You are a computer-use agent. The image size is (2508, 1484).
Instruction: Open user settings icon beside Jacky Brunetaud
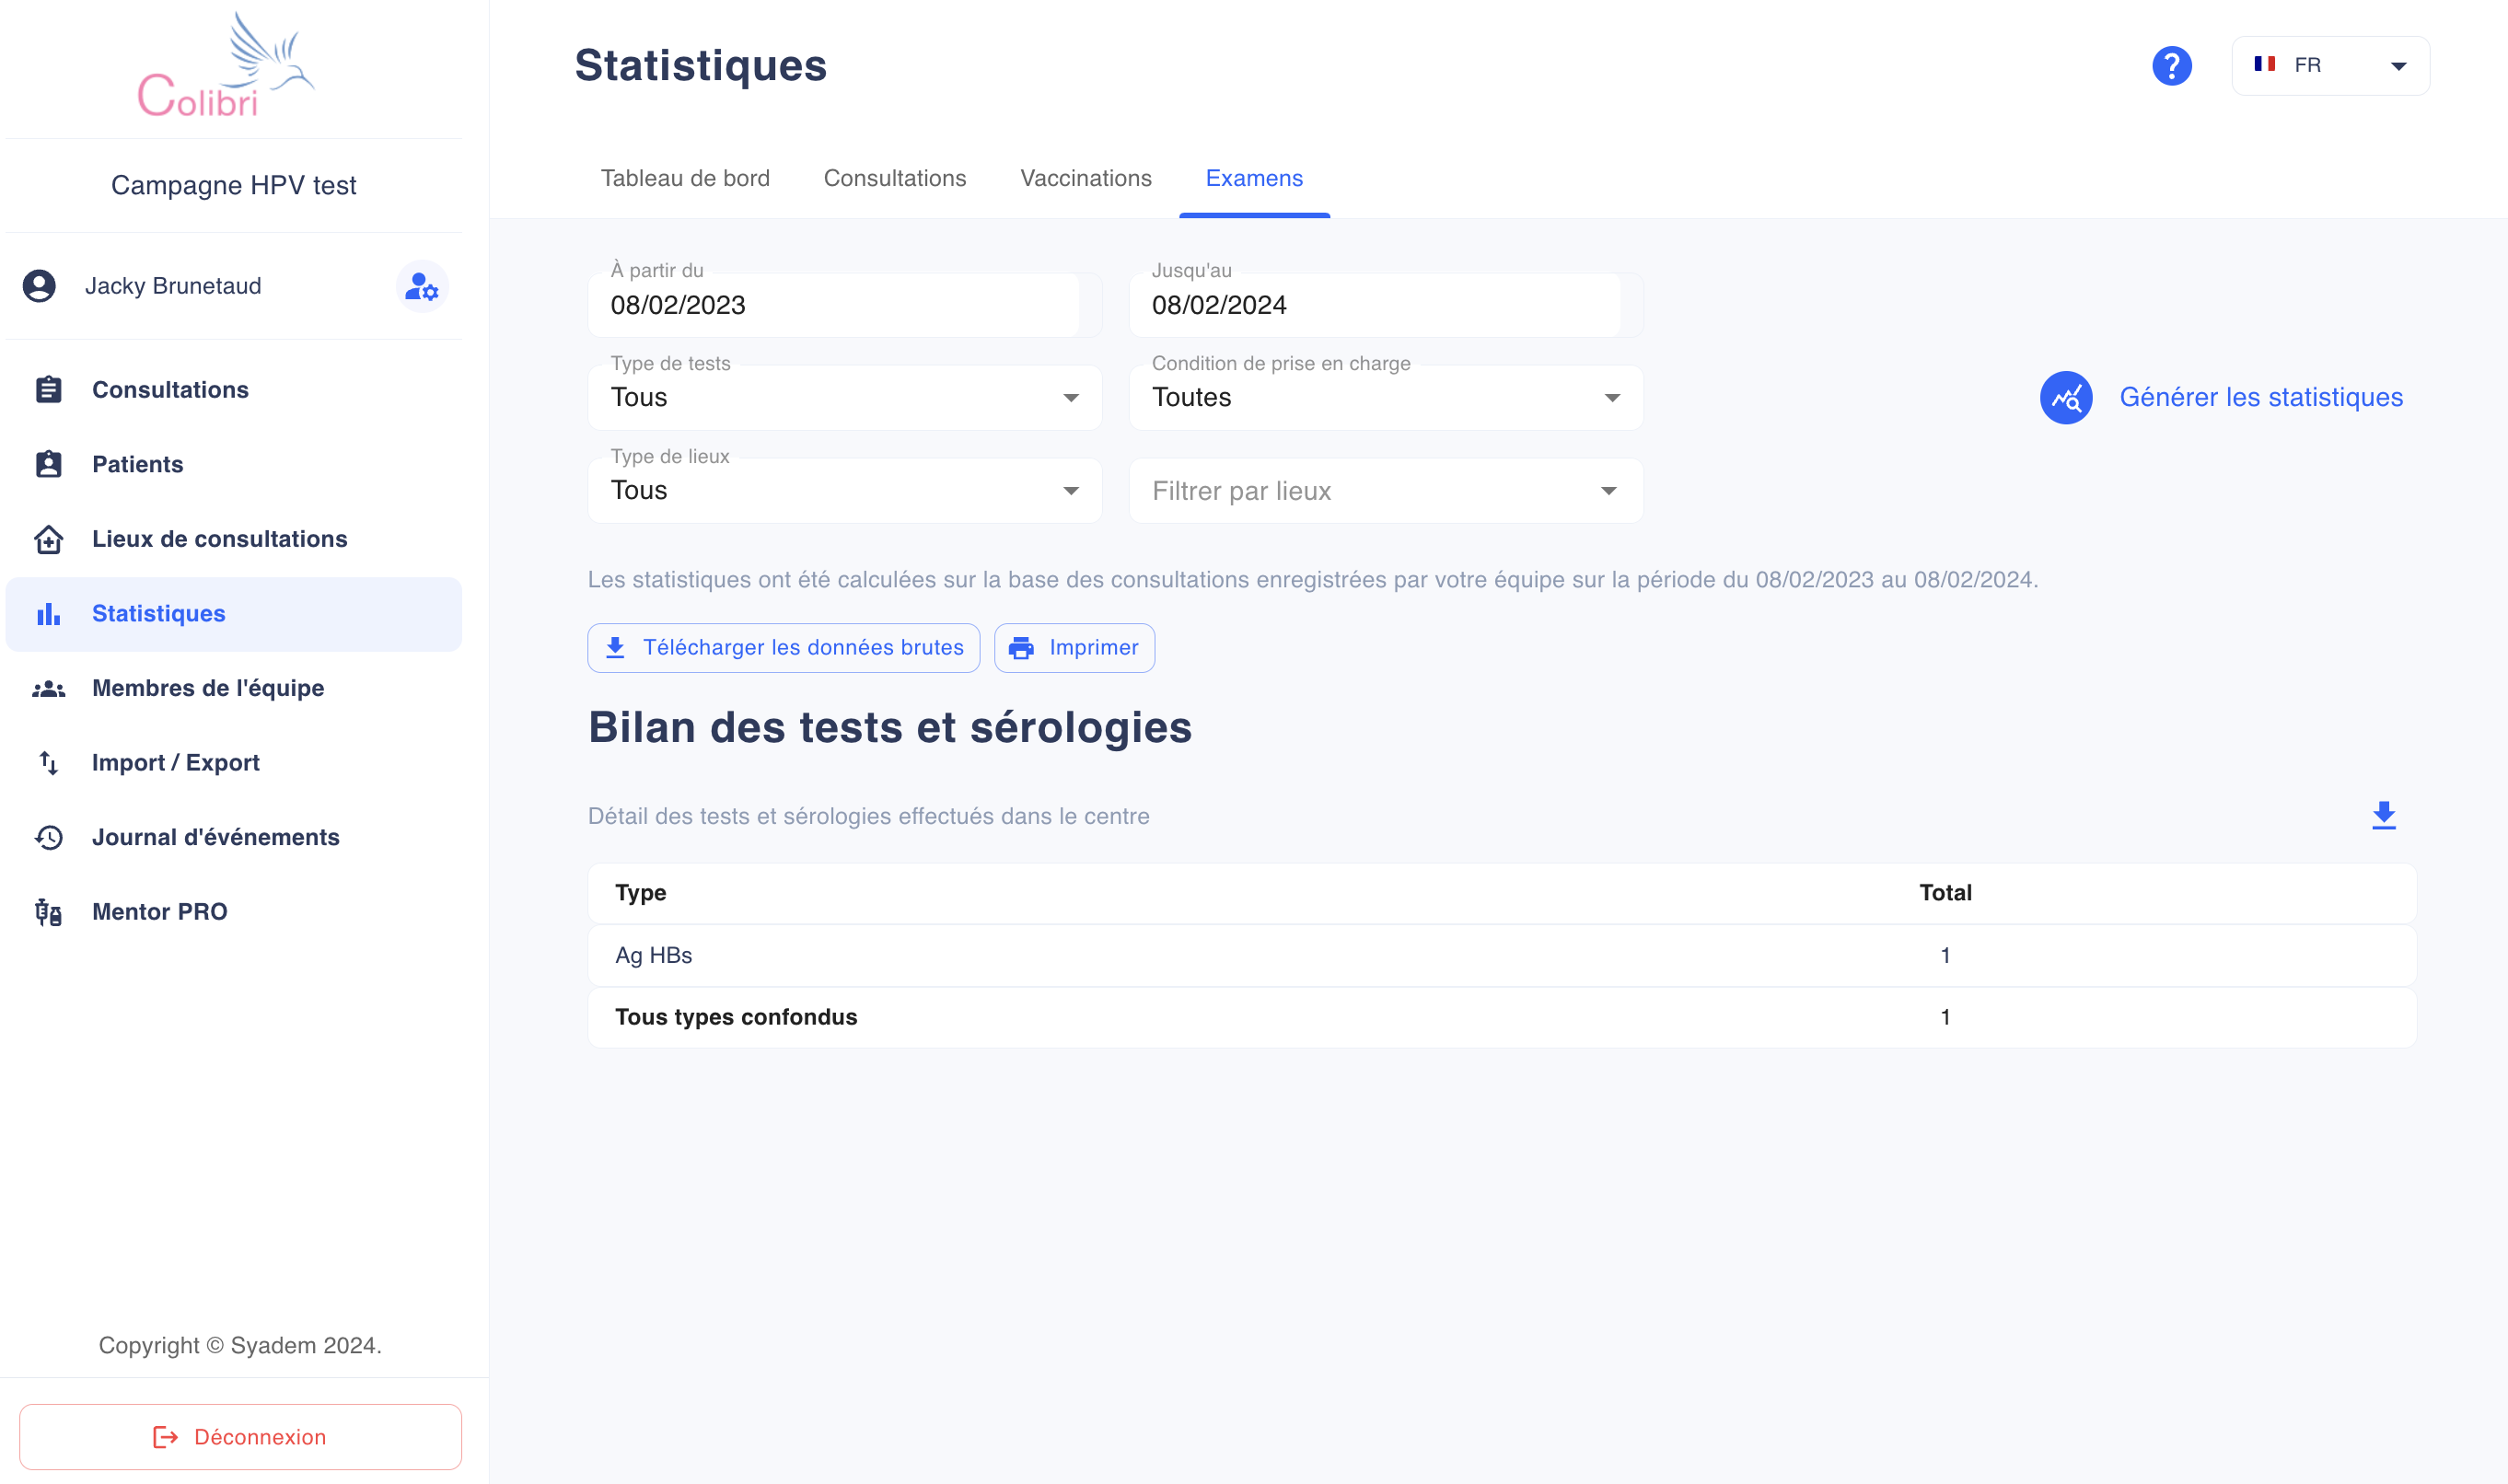[422, 287]
